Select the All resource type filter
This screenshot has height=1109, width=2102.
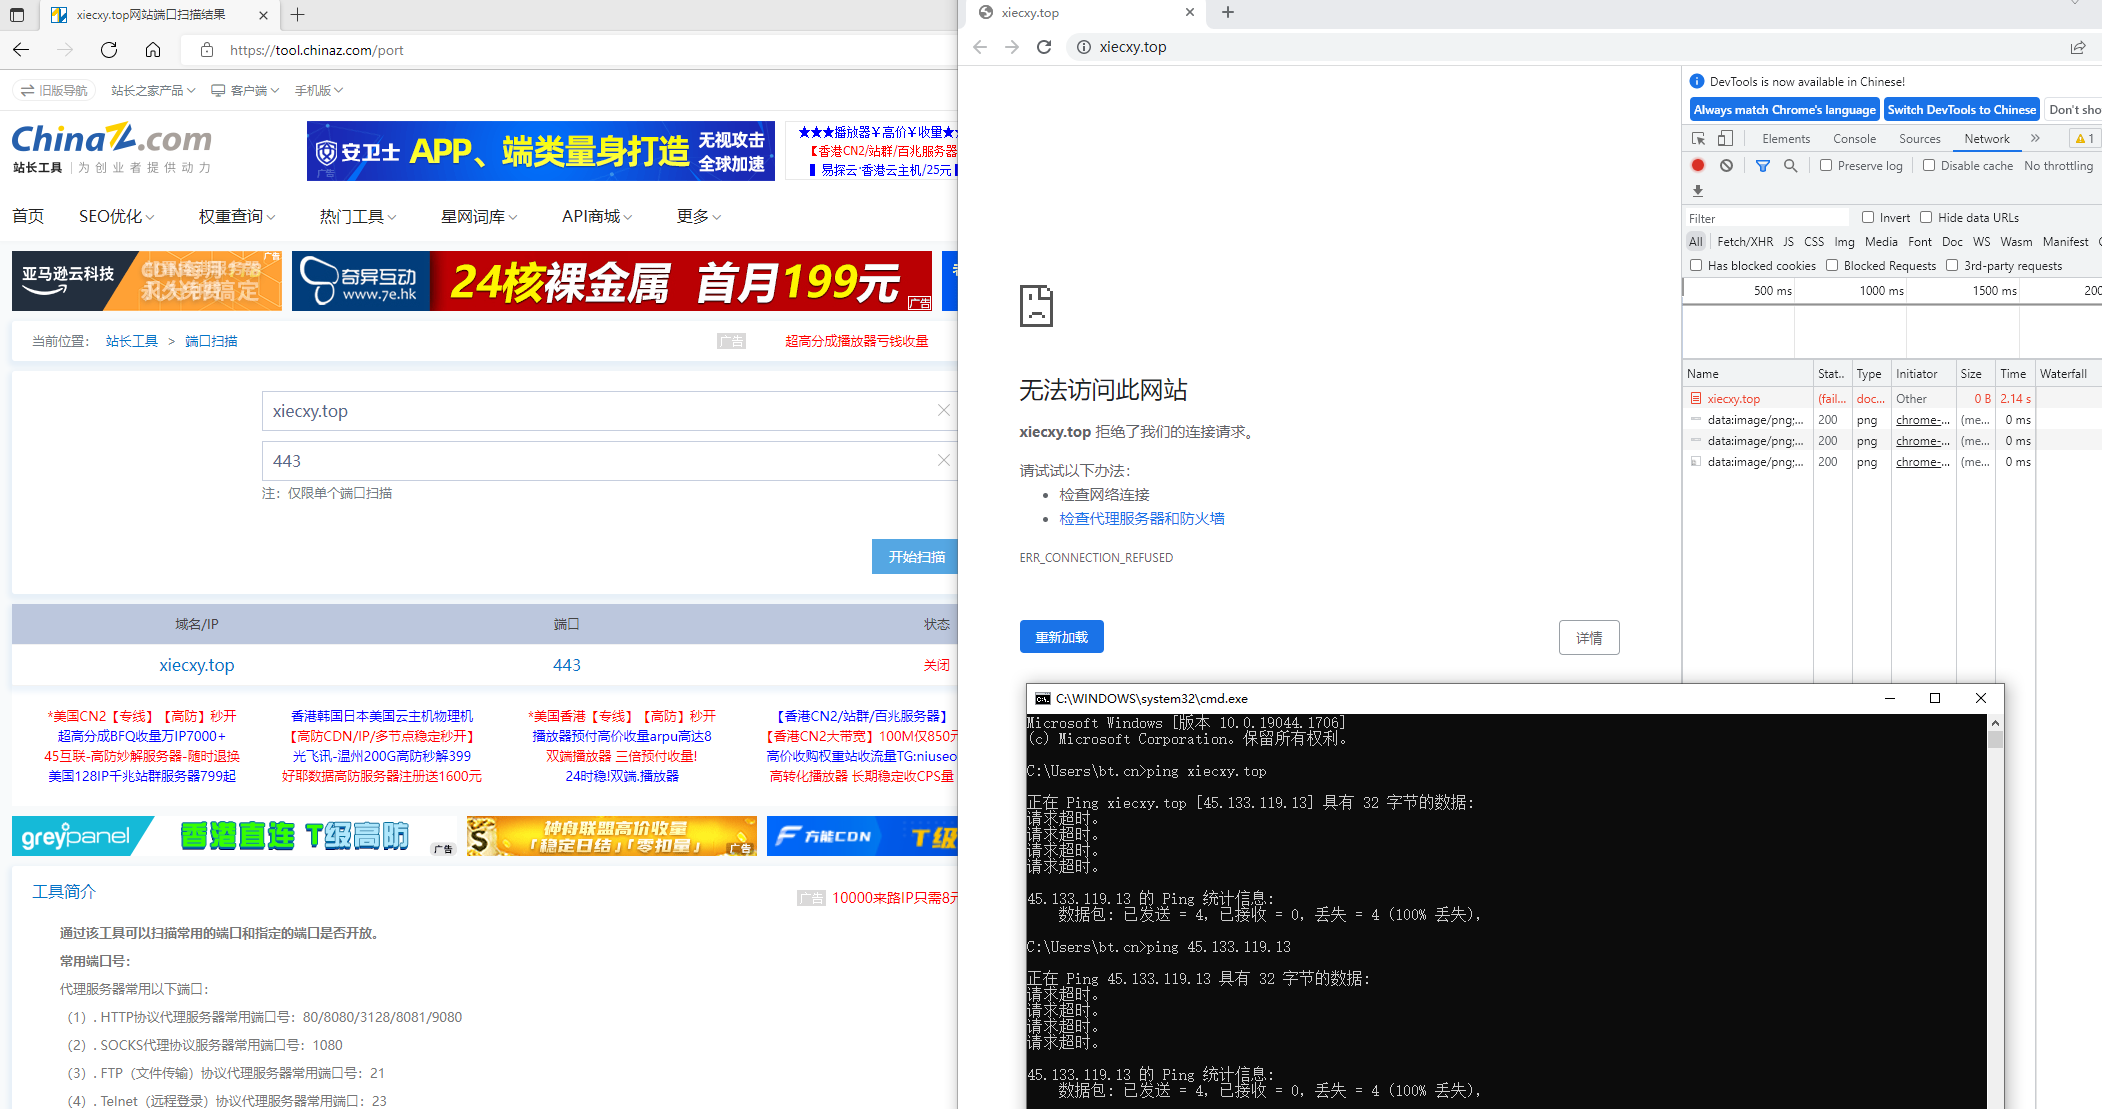[x=1696, y=242]
